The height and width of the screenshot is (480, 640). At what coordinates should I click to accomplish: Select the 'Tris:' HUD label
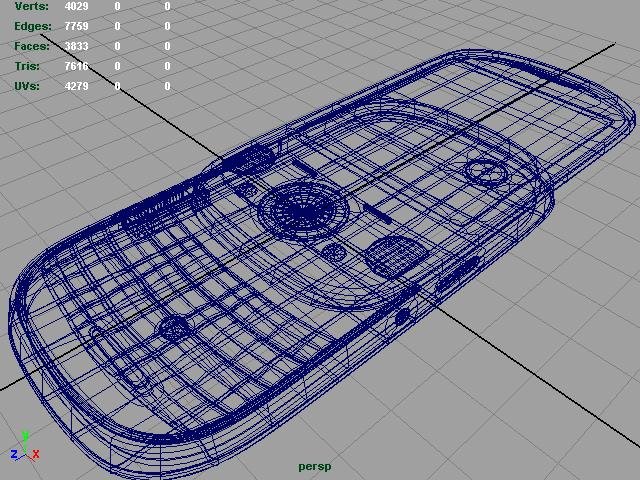(x=27, y=66)
